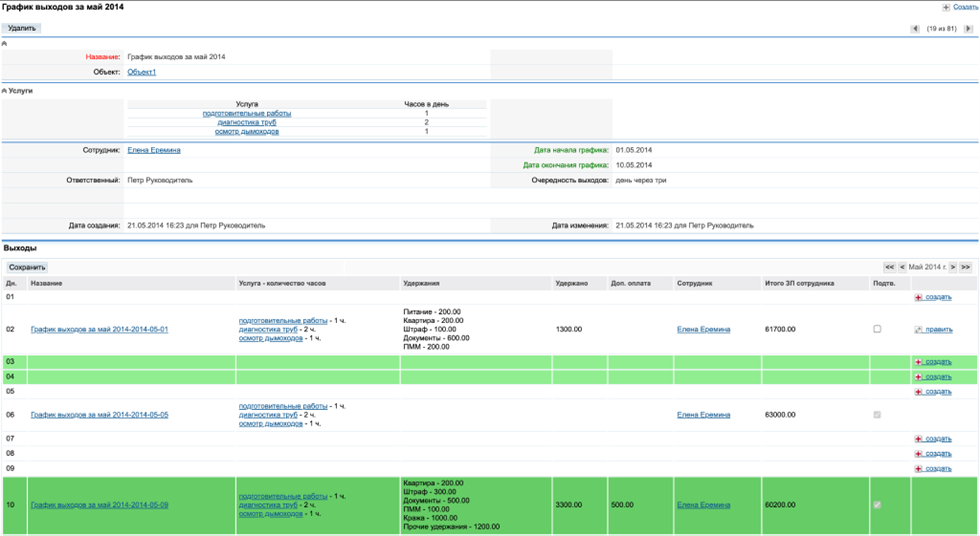The width and height of the screenshot is (980, 536).
Task: Click the red plus icon on day 05 row
Action: tap(919, 392)
